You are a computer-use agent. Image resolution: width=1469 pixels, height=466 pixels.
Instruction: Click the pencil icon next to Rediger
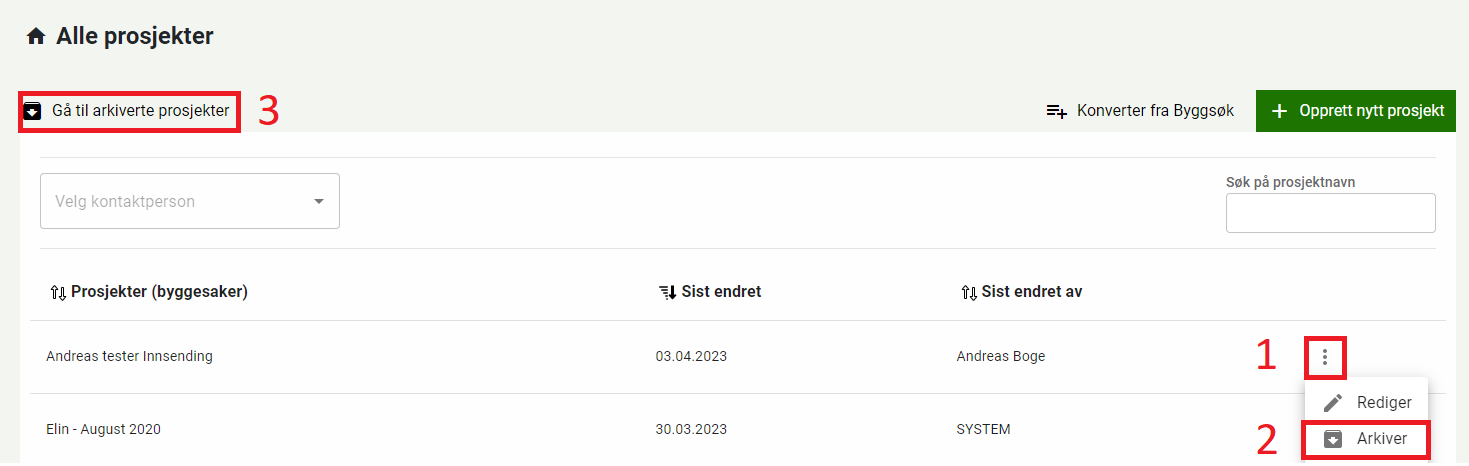[x=1333, y=402]
